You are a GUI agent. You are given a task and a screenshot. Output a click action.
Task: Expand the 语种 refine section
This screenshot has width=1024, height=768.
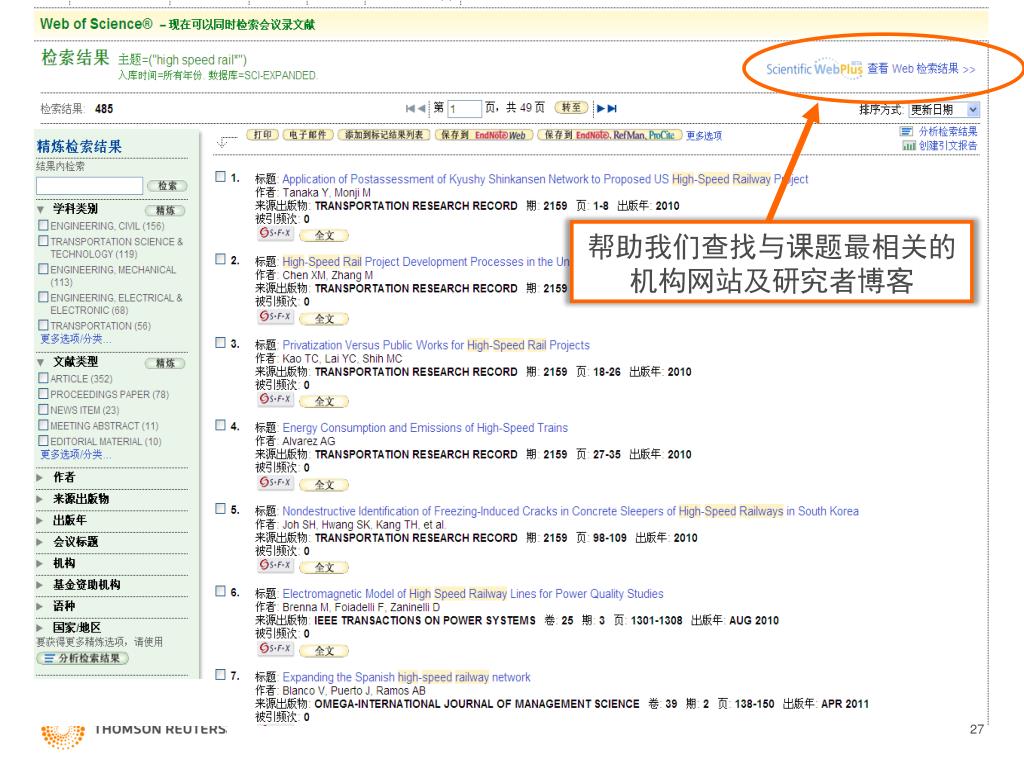[40, 607]
